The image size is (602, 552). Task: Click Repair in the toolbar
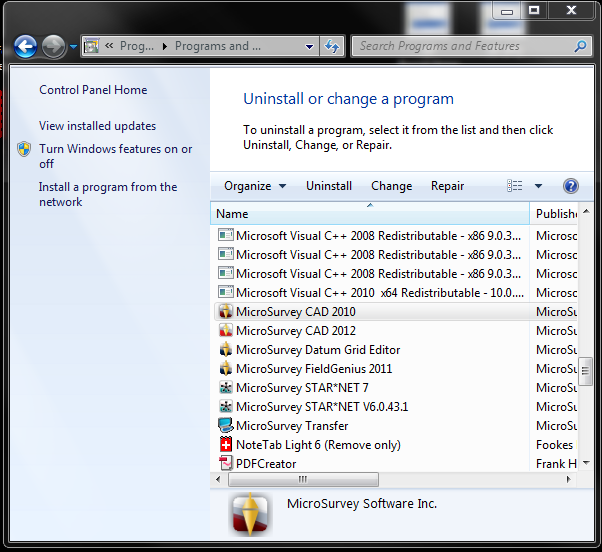(x=447, y=186)
